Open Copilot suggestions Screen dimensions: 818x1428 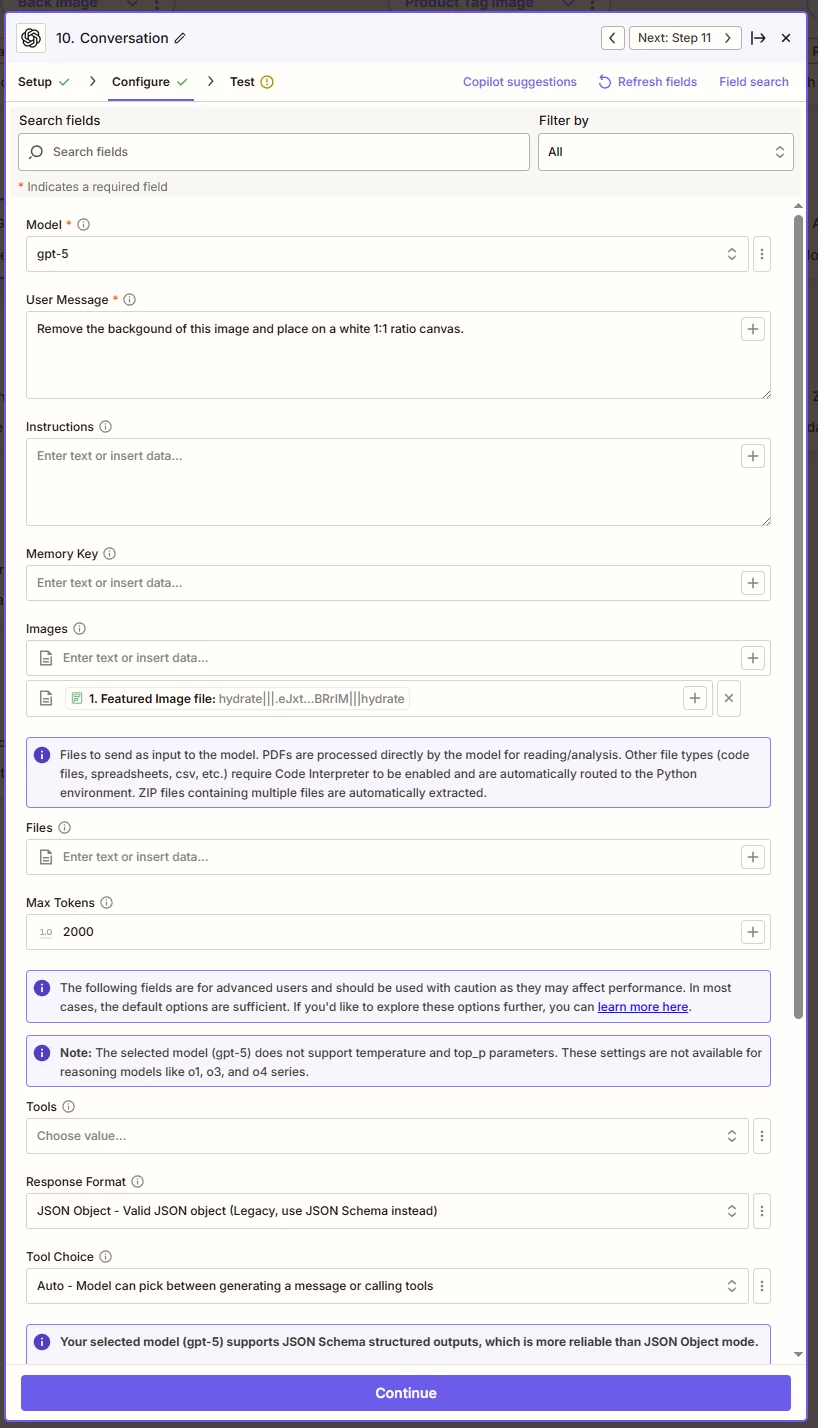[520, 82]
